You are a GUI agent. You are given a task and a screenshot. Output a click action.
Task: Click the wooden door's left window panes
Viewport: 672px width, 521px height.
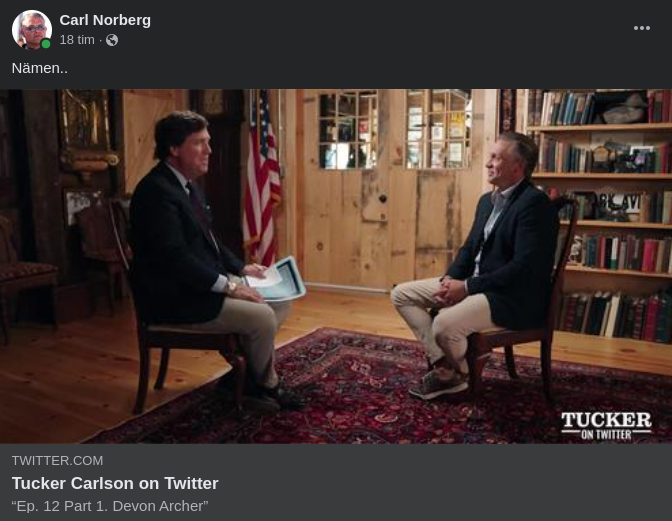tap(348, 129)
